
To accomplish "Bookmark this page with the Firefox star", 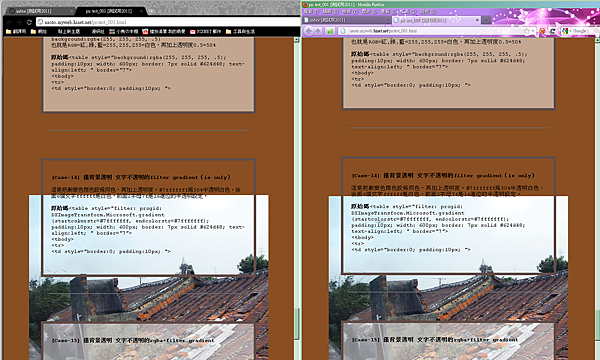I will (527, 31).
